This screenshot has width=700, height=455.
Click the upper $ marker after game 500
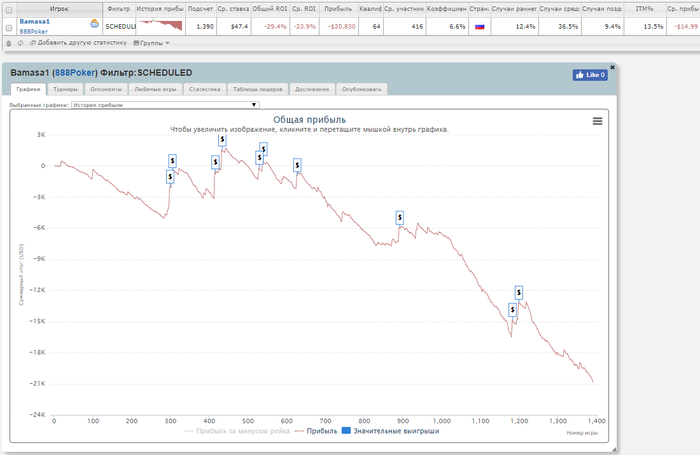coord(263,149)
